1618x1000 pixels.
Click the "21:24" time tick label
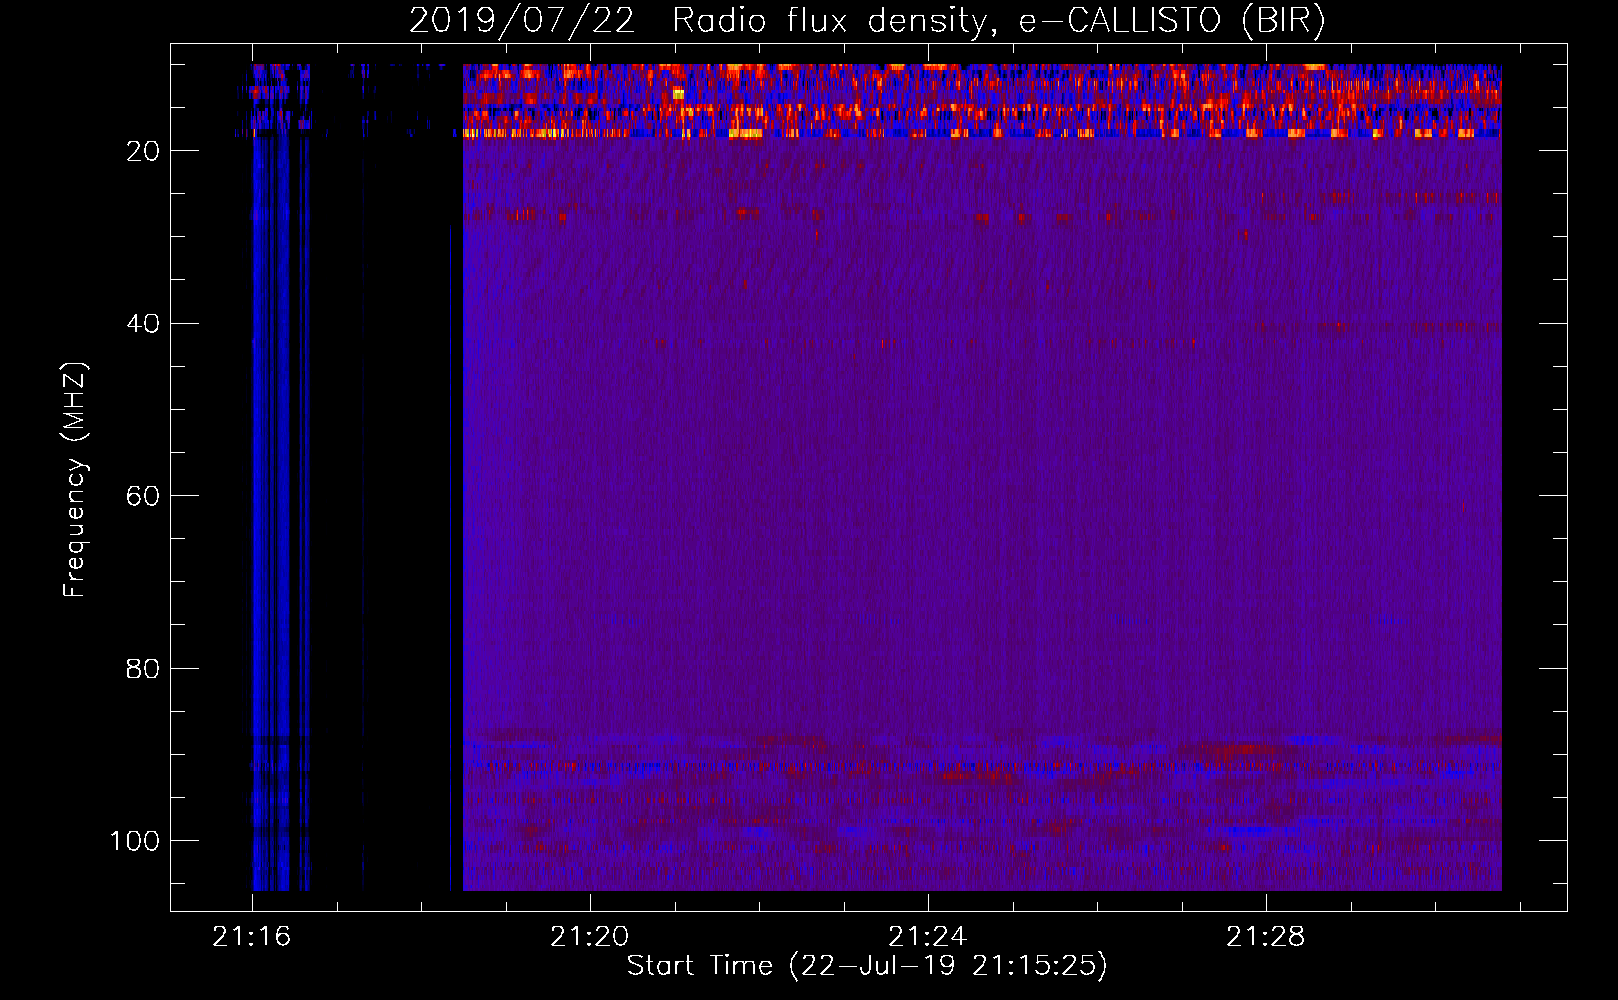tap(928, 936)
